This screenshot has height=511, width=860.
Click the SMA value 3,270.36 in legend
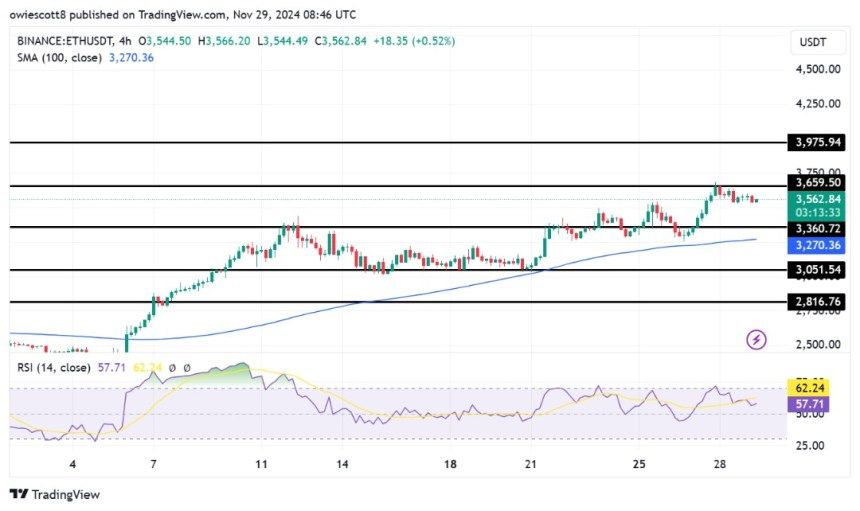pyautogui.click(x=131, y=58)
